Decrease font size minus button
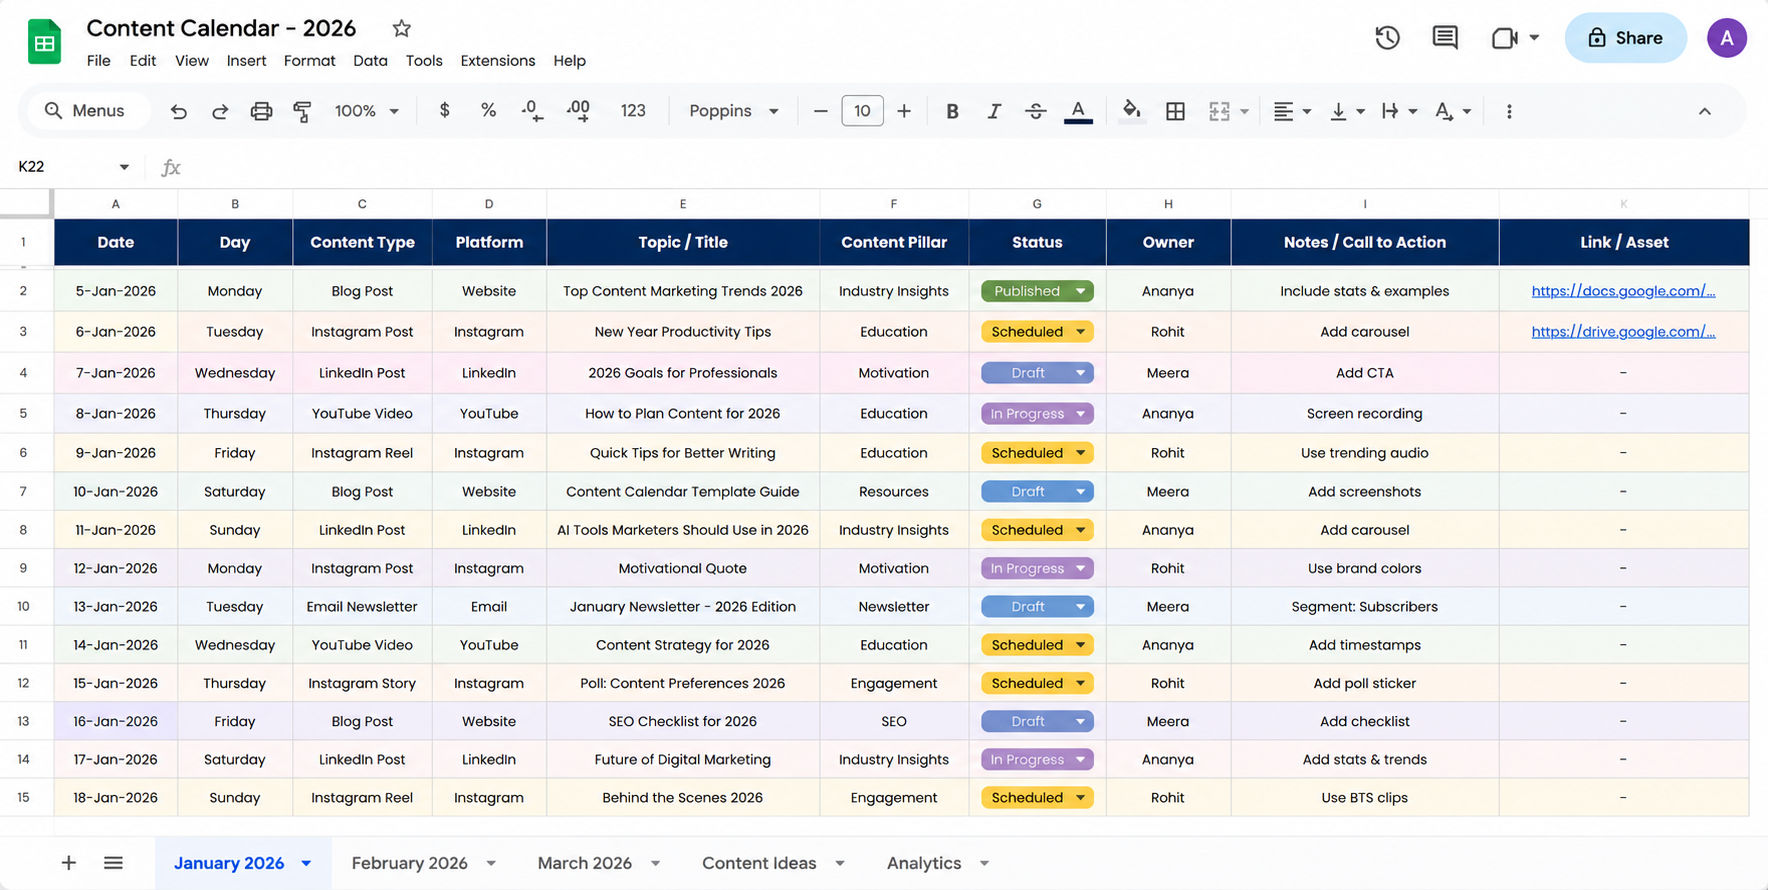Screen dimensions: 1768x890 [x=821, y=111]
